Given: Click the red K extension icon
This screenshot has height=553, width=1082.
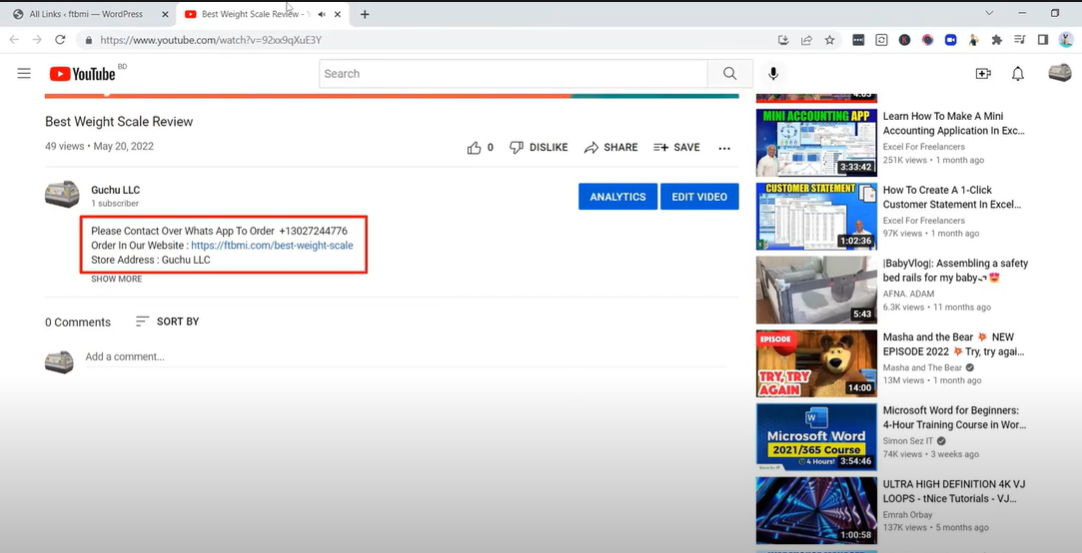Looking at the screenshot, I should point(904,40).
